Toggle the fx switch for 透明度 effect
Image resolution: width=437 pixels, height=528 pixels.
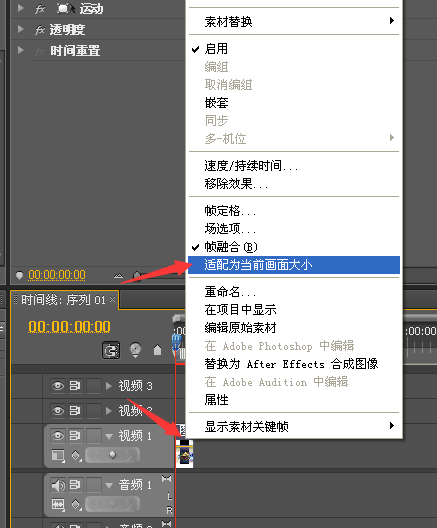(x=40, y=30)
